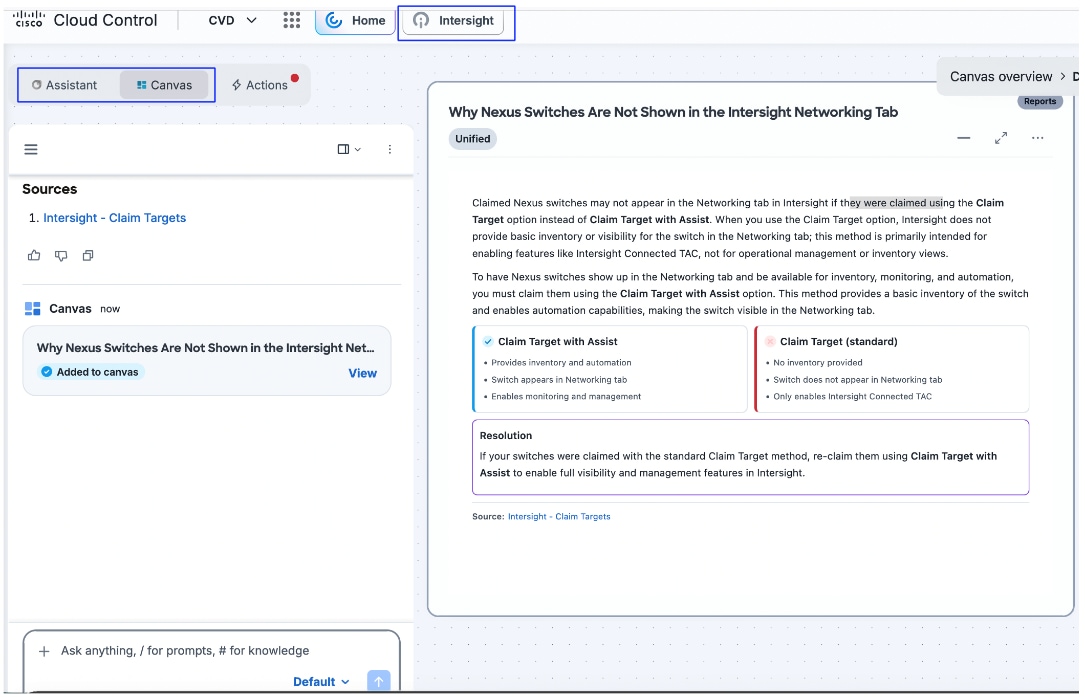Switch to the Intersight tab
The image size is (1085, 697).
(453, 21)
